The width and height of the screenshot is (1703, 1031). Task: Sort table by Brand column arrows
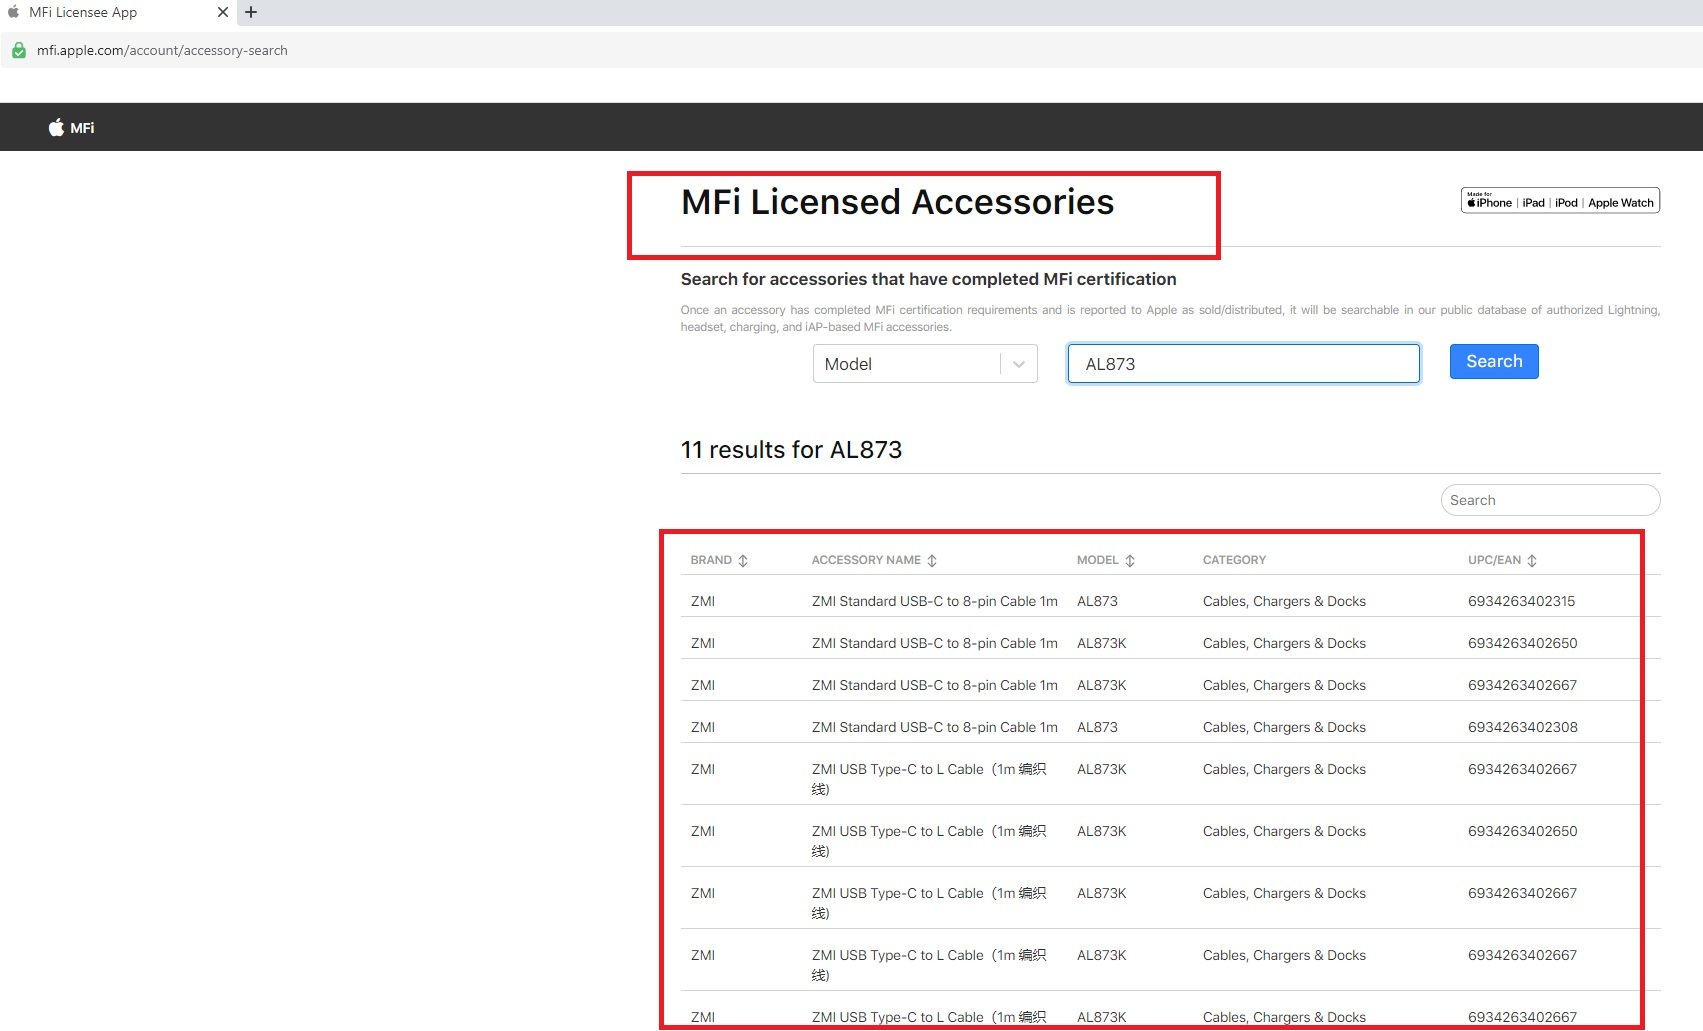click(x=743, y=561)
